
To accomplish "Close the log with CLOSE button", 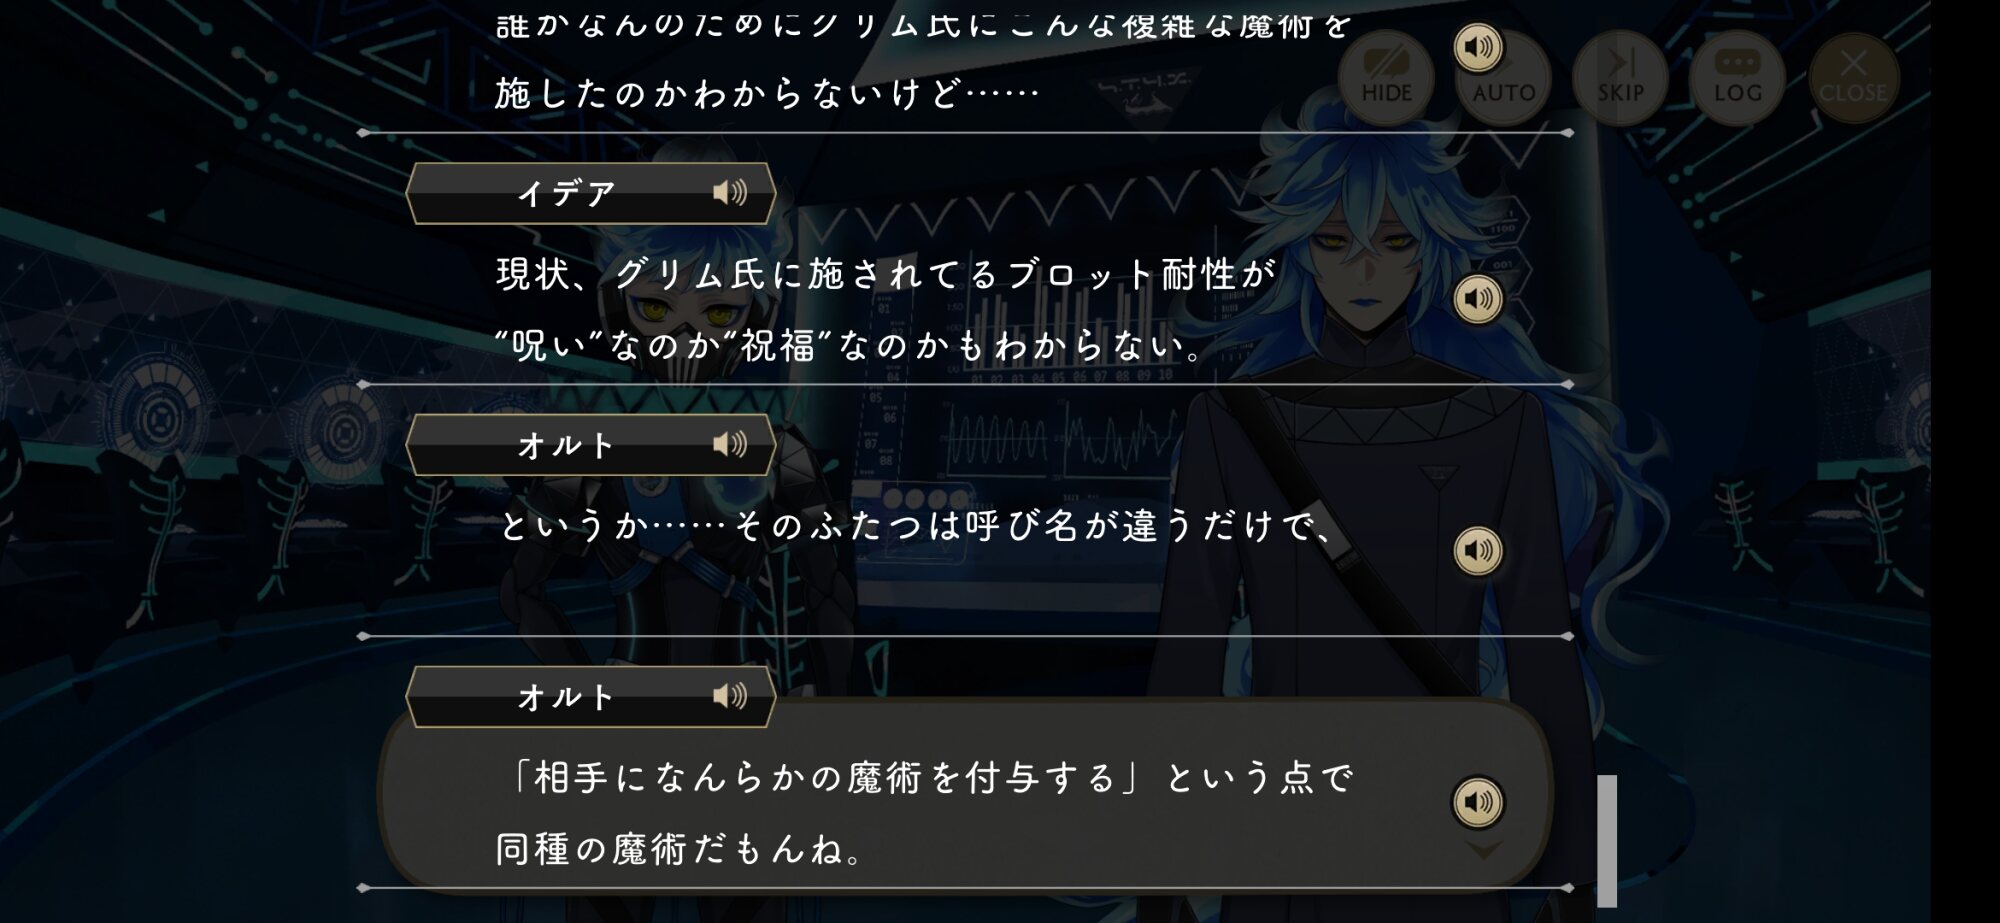I will point(1854,77).
